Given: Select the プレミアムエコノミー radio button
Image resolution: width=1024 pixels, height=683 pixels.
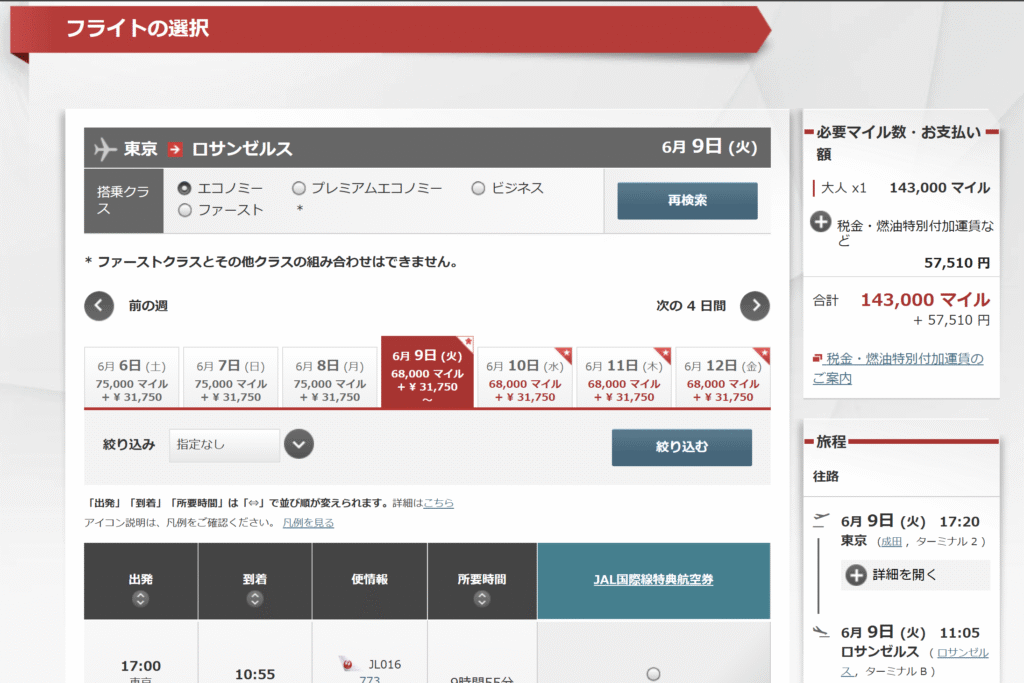Looking at the screenshot, I should point(298,188).
